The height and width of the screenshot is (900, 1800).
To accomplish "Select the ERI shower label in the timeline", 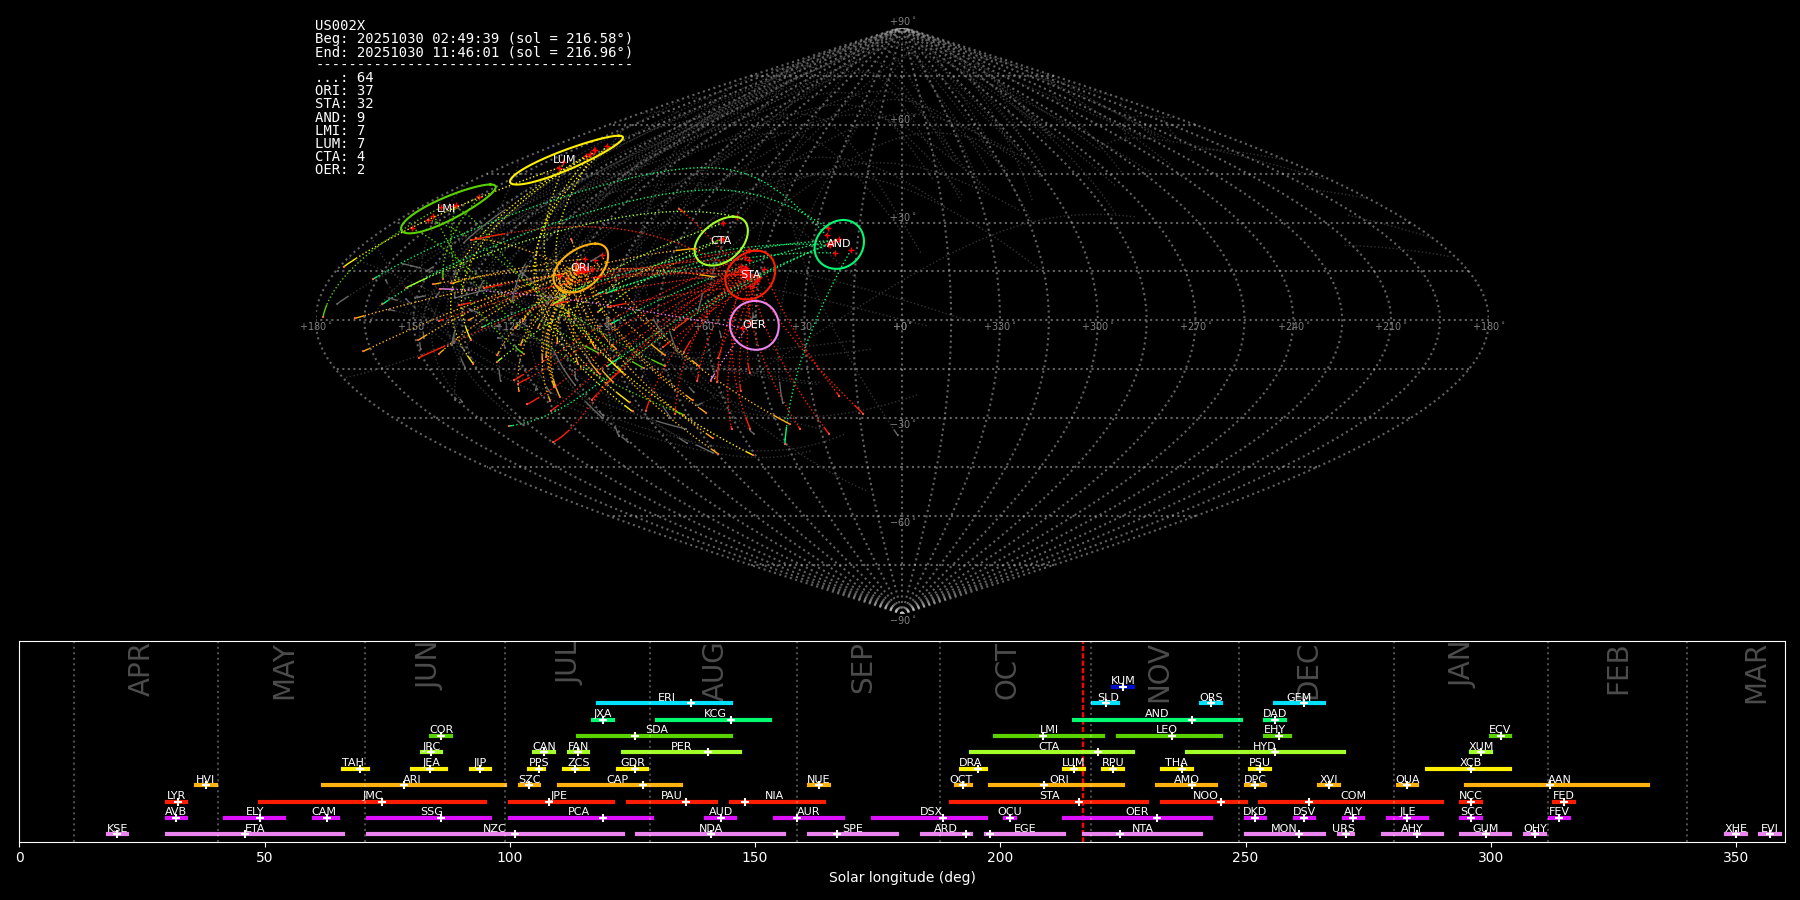I will (x=666, y=698).
